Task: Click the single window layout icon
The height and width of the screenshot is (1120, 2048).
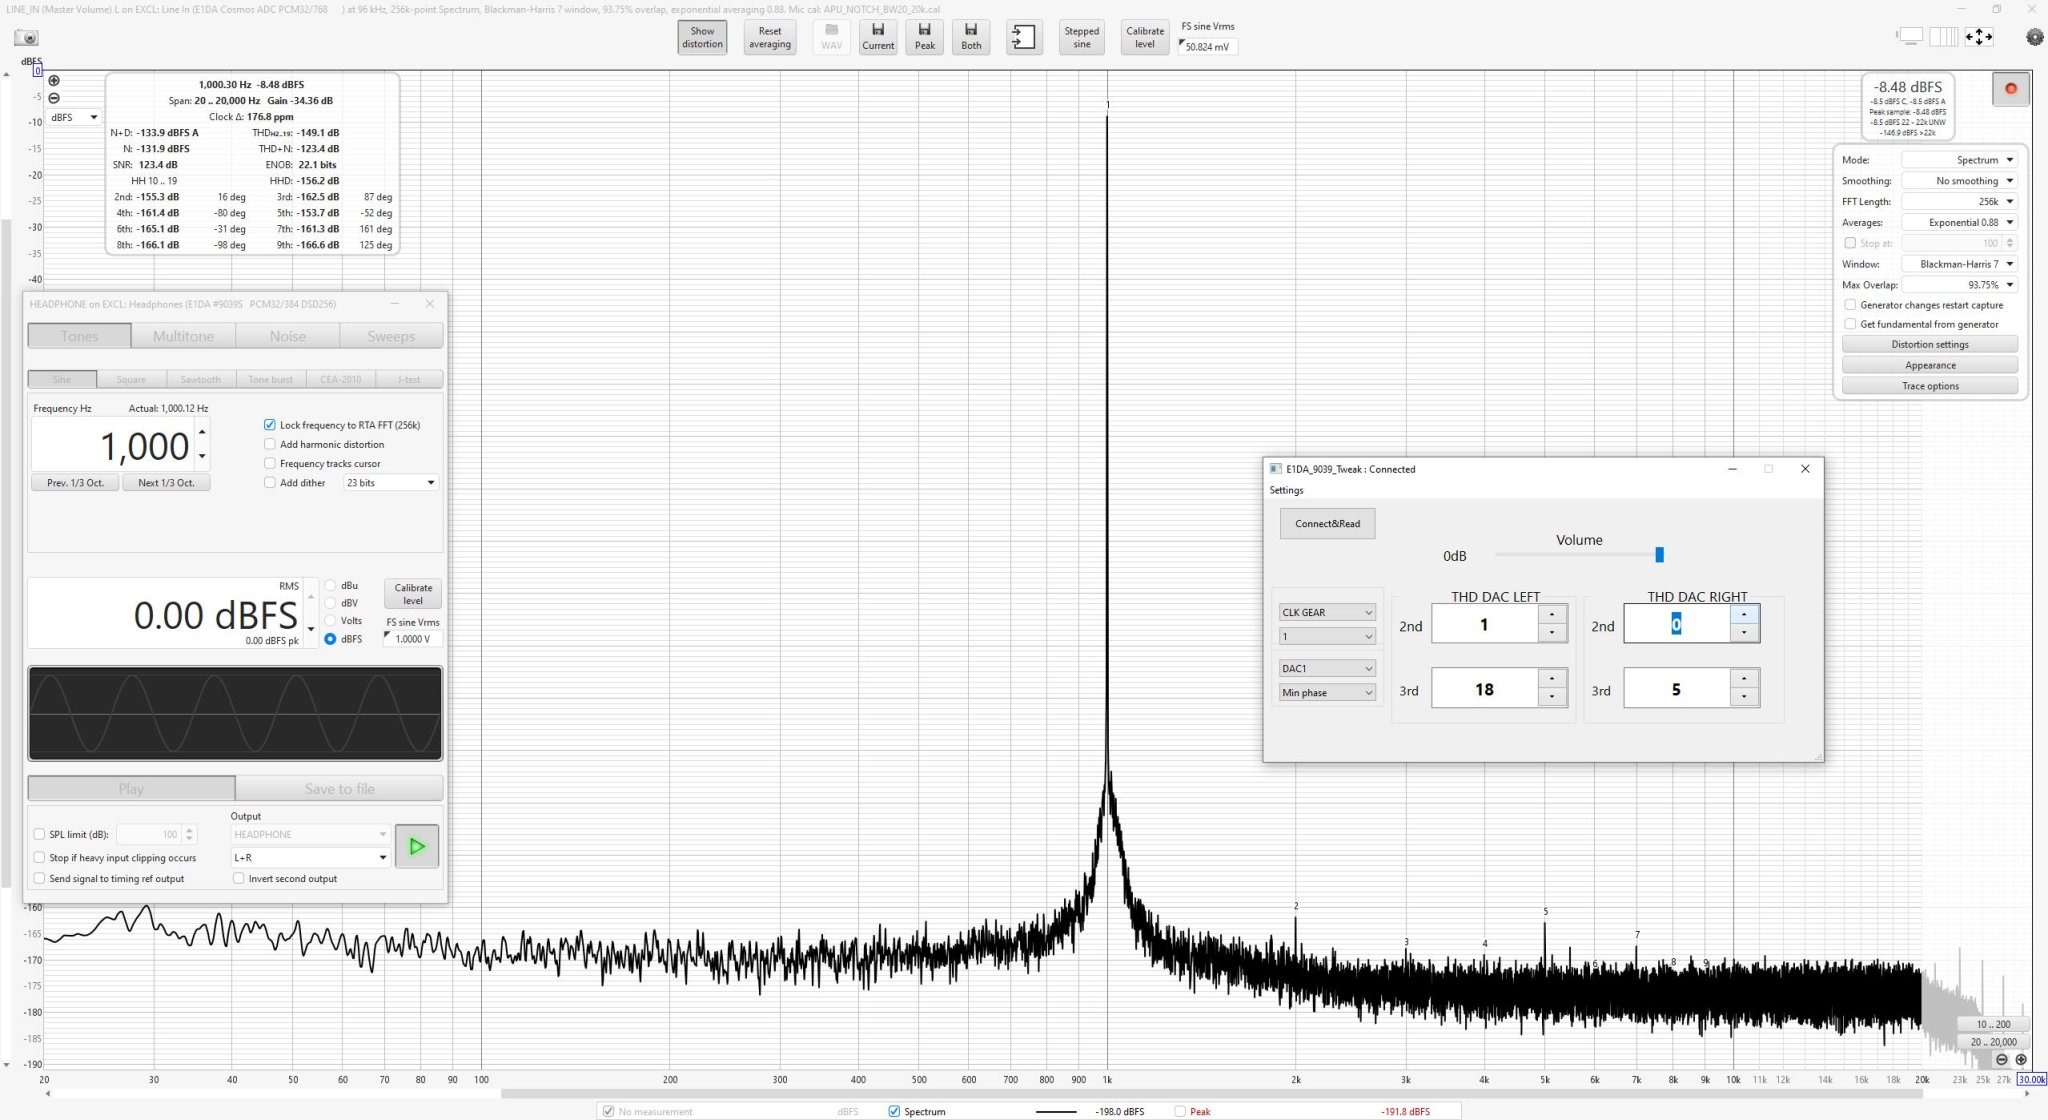Action: [x=1910, y=37]
